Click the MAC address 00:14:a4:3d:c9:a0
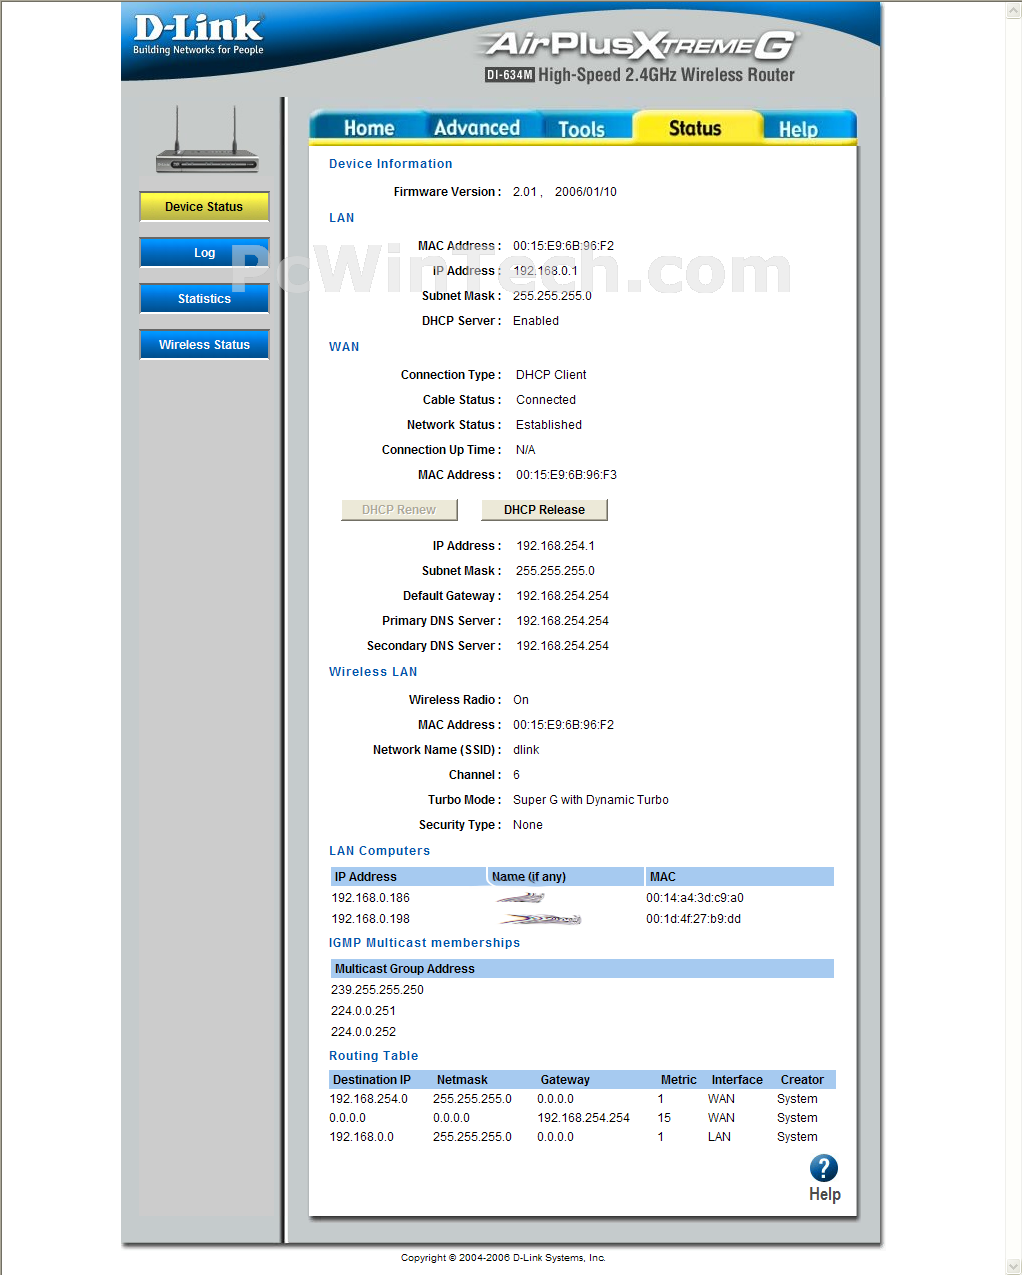The image size is (1022, 1275). pos(695,898)
